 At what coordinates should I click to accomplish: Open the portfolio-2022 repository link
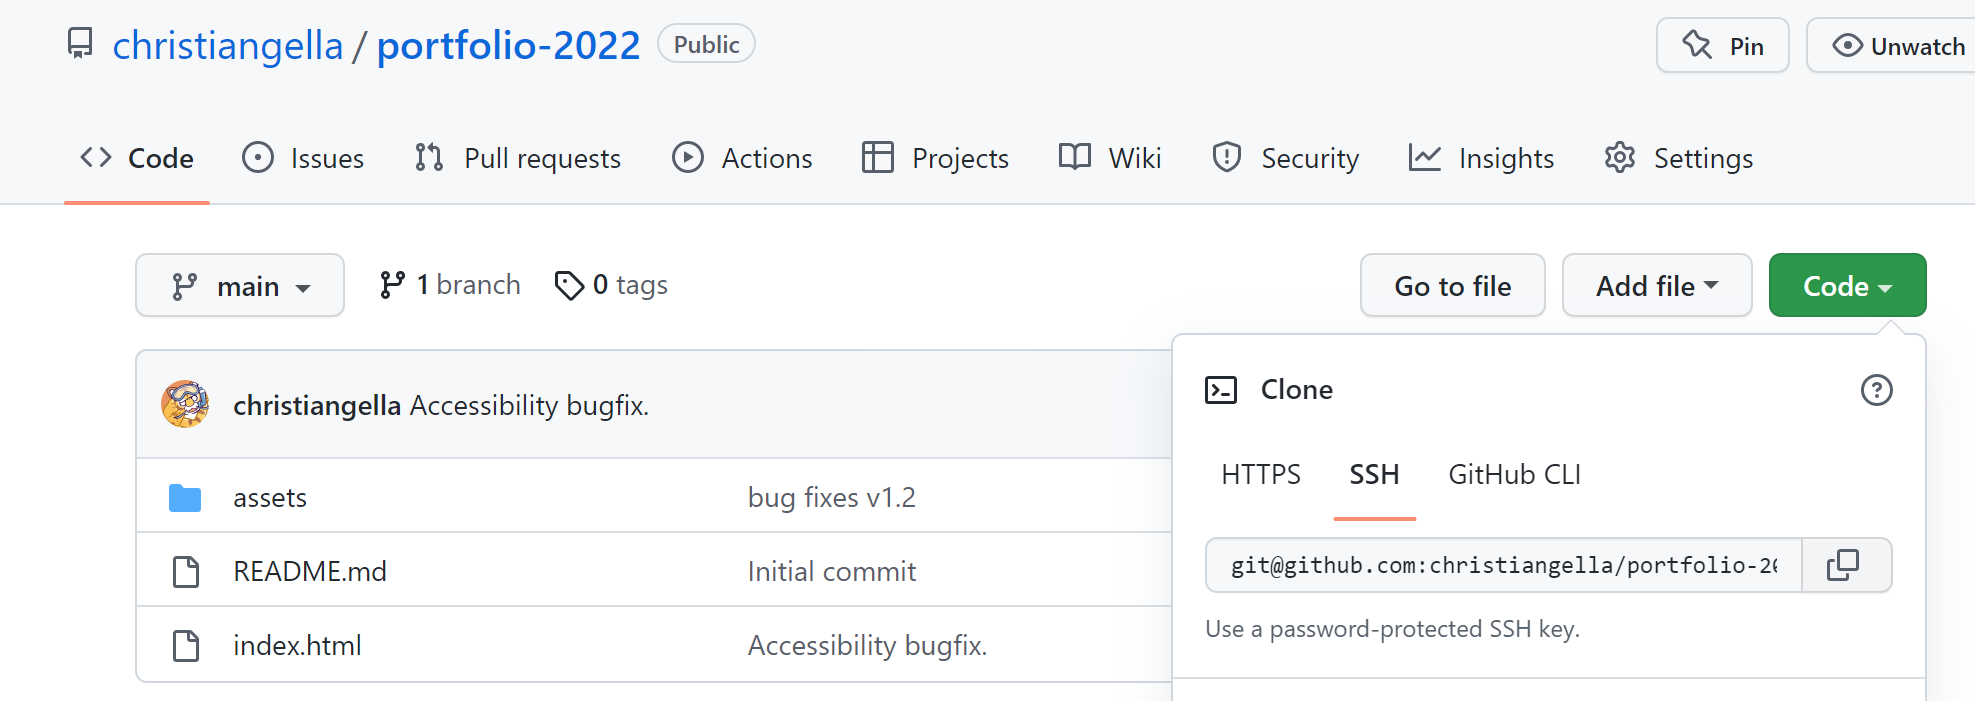tap(508, 46)
